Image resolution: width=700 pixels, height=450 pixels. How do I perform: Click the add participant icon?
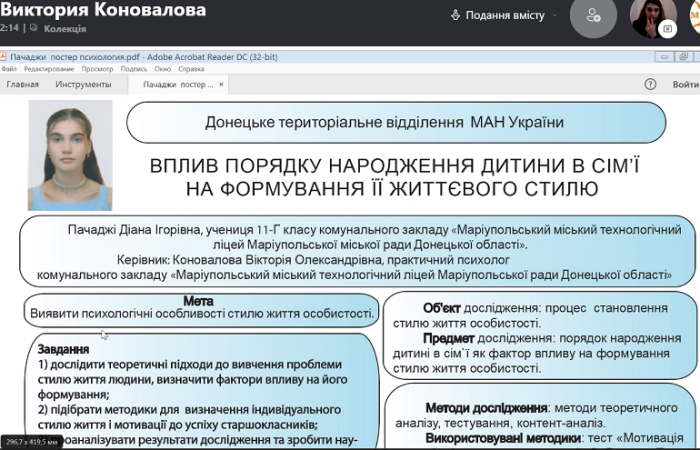[x=593, y=16]
